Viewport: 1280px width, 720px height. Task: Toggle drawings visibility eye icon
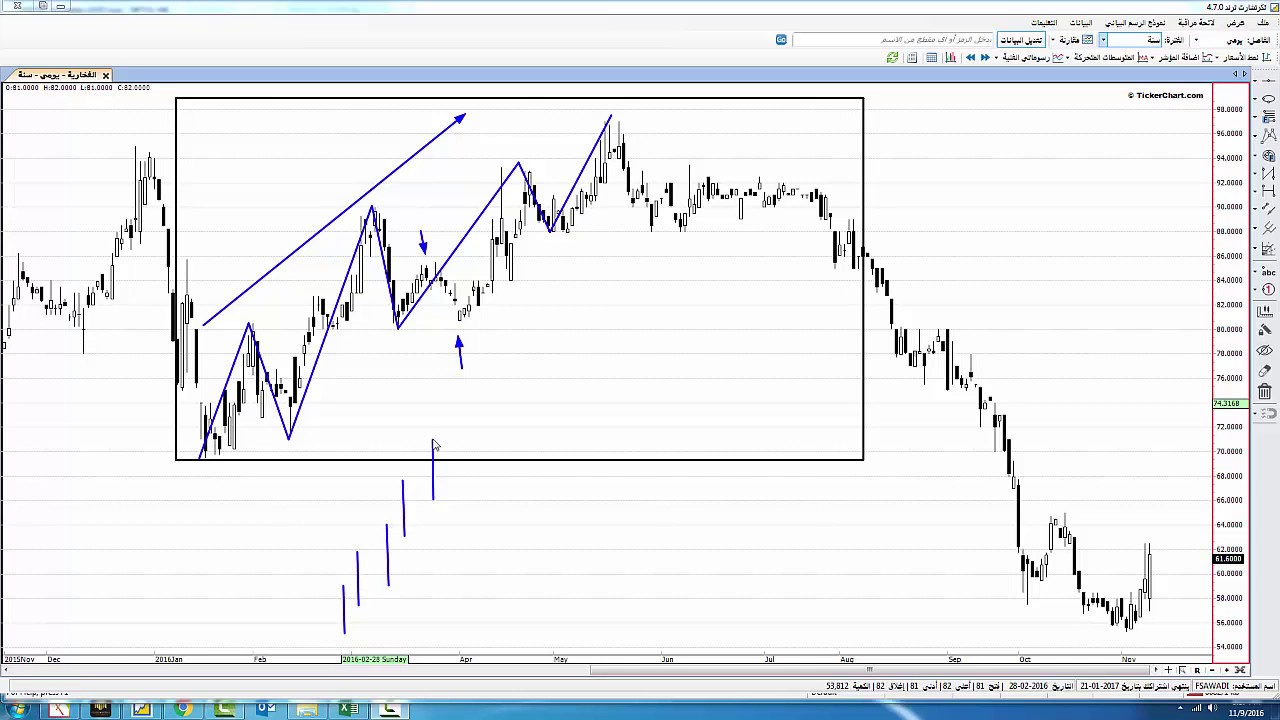point(1265,350)
